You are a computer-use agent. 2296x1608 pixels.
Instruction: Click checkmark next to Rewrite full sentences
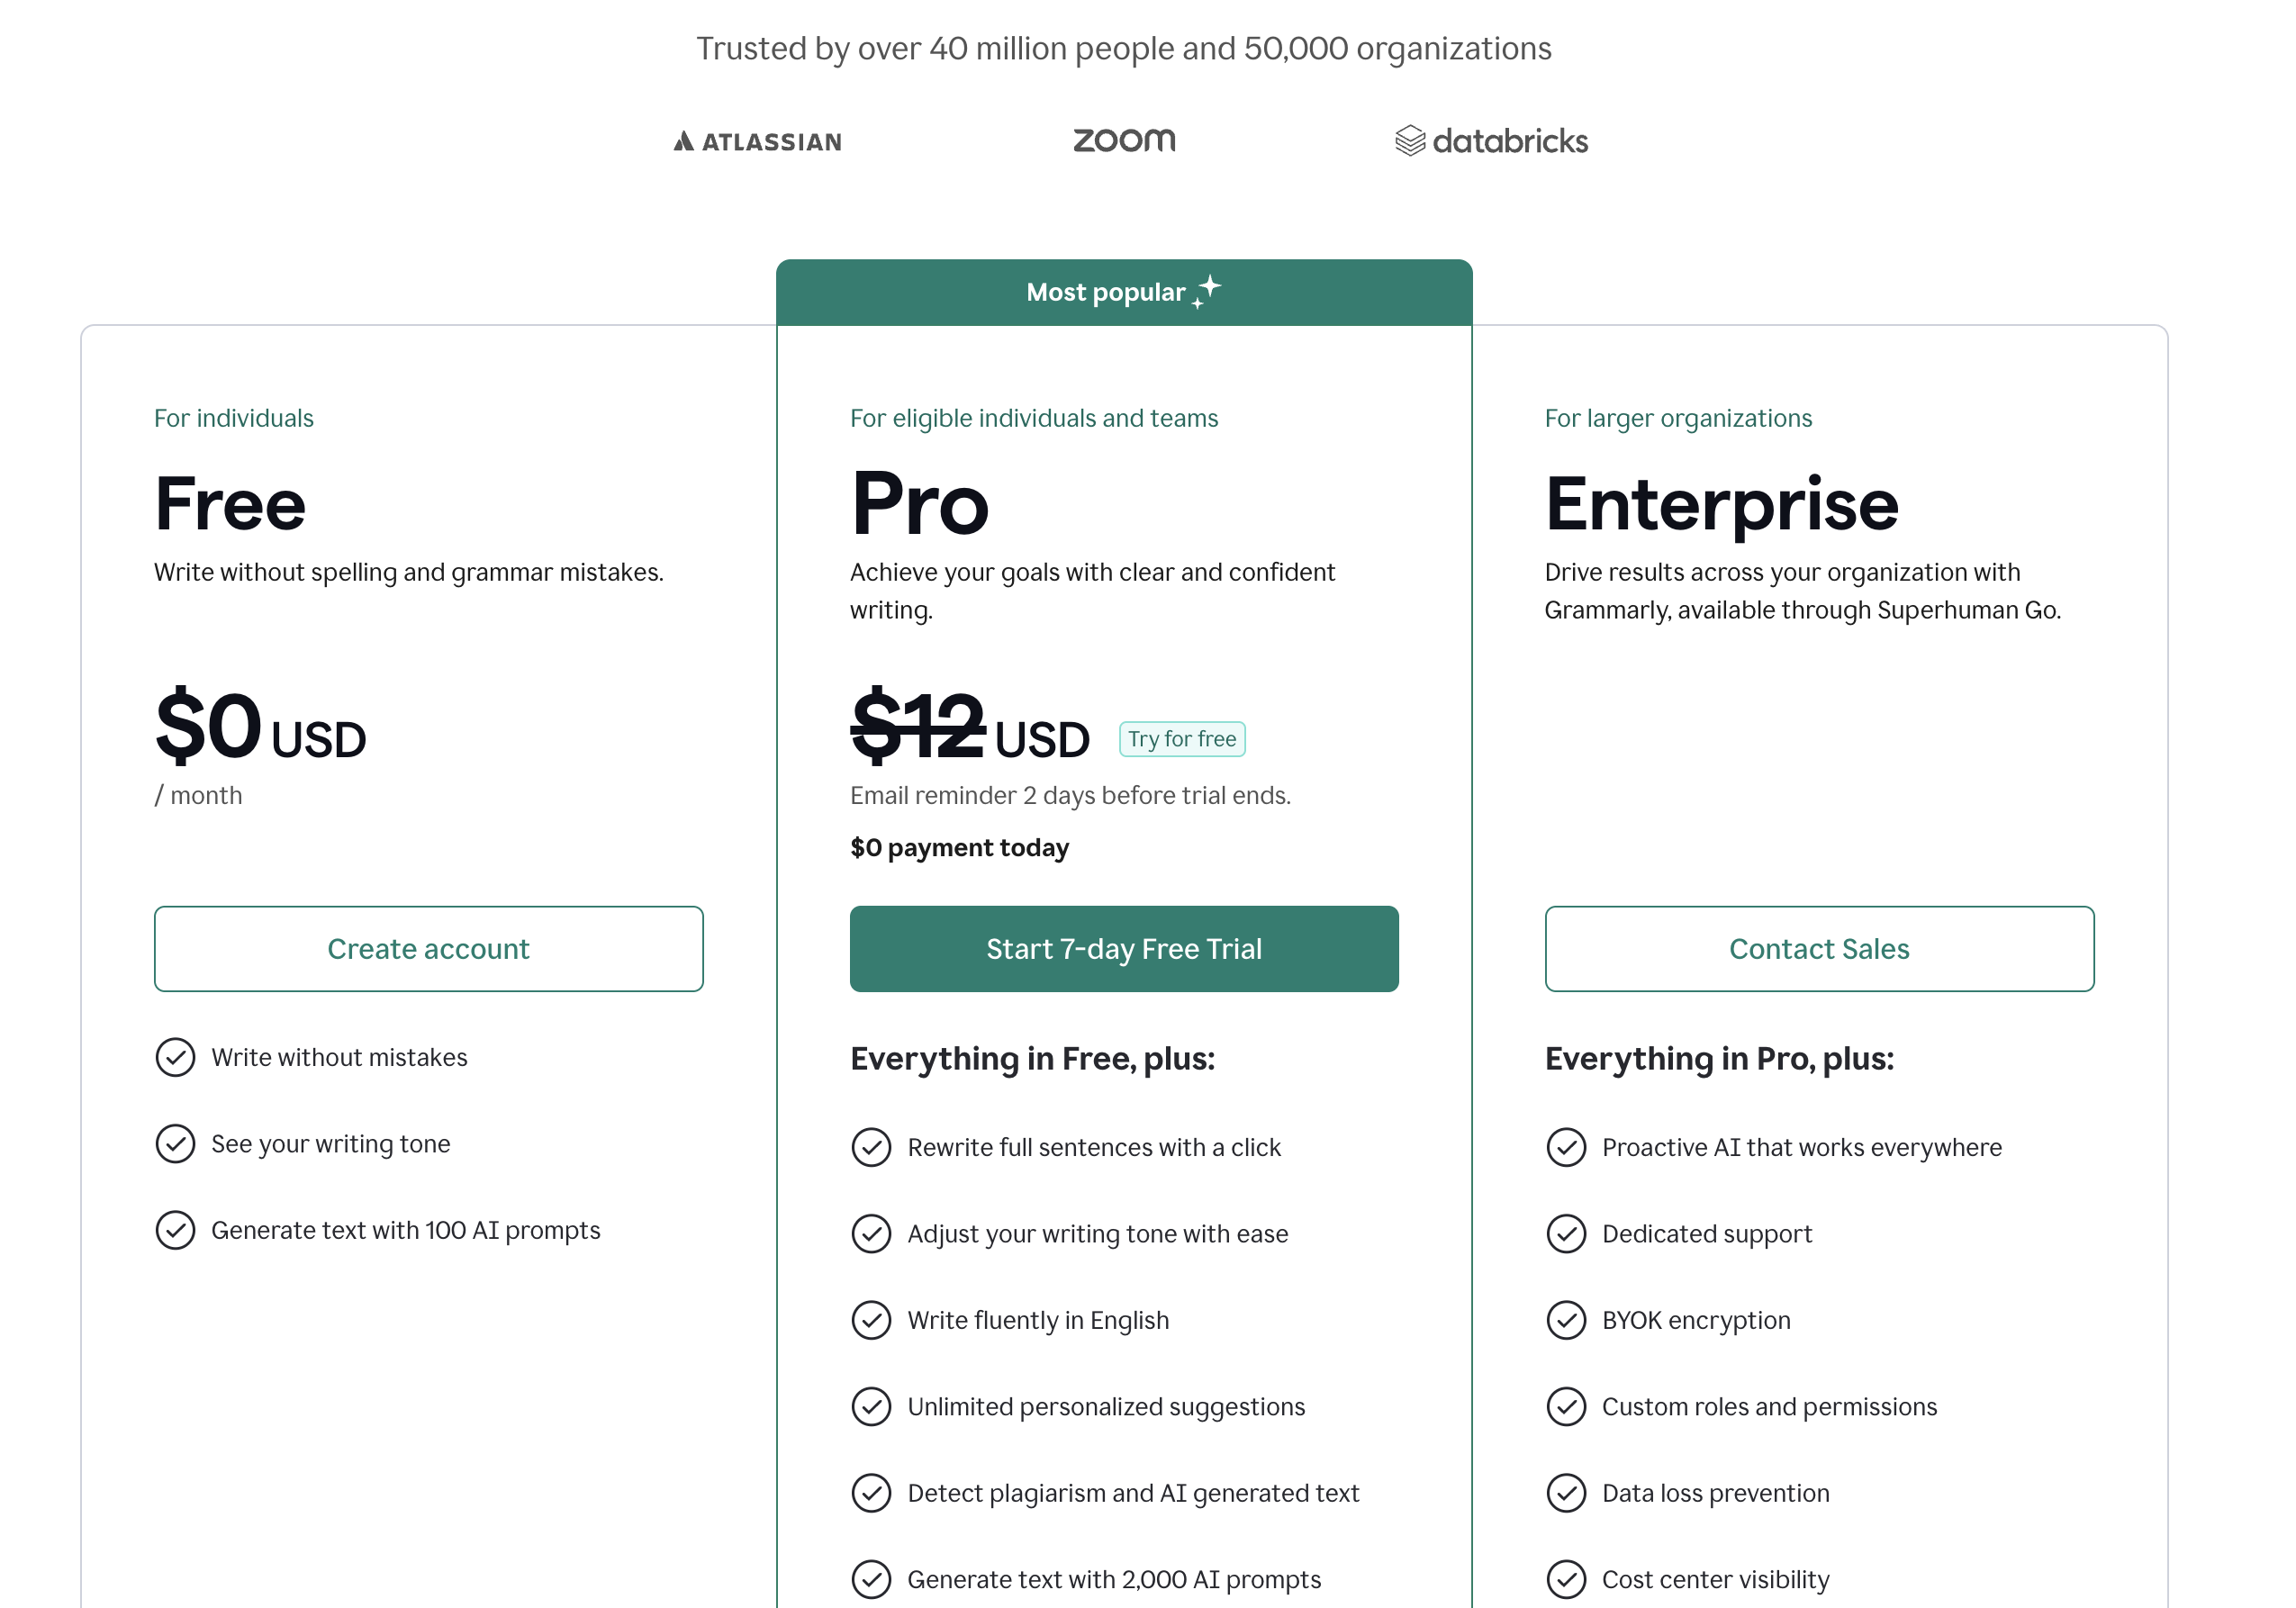871,1147
